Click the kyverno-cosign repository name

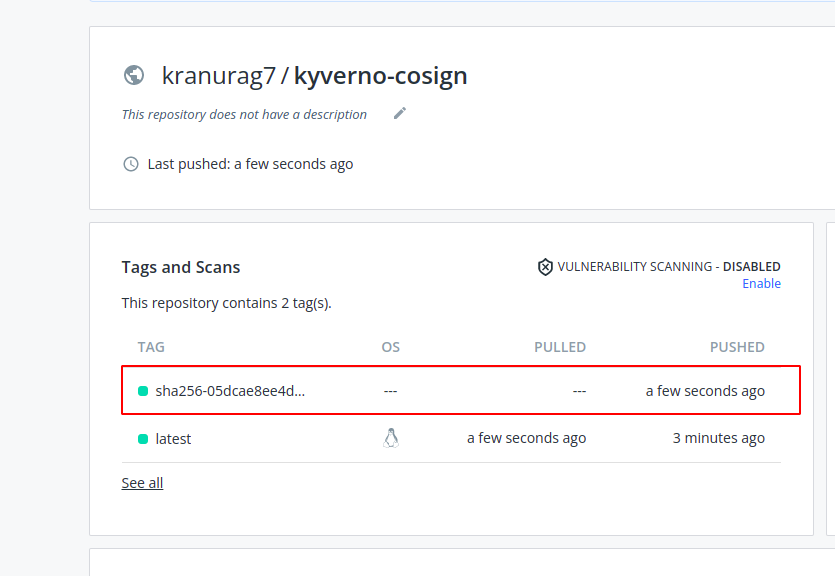(x=381, y=76)
